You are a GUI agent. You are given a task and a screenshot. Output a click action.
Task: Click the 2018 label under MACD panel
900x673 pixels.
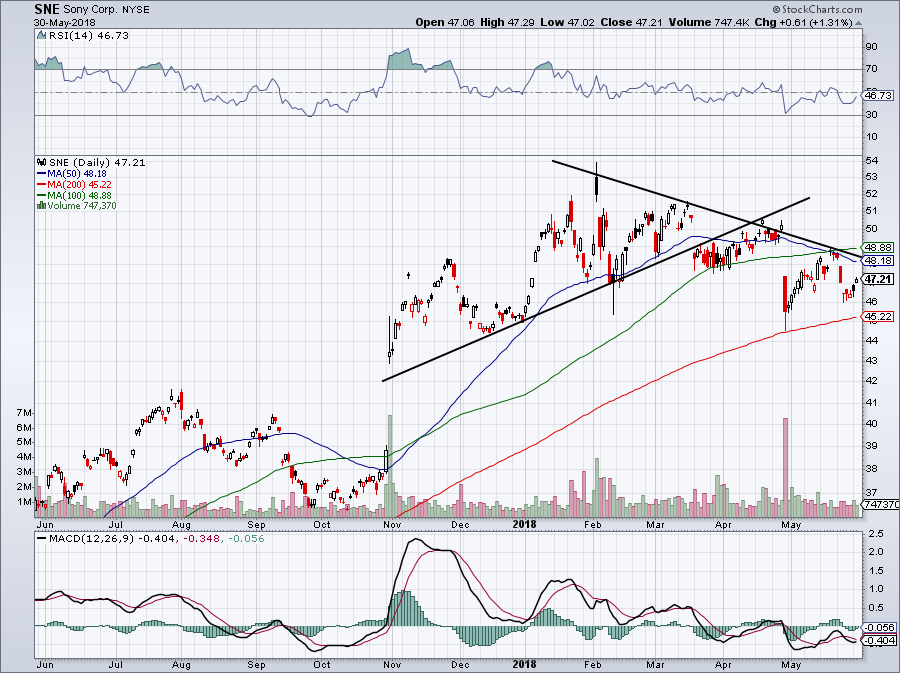(x=524, y=664)
